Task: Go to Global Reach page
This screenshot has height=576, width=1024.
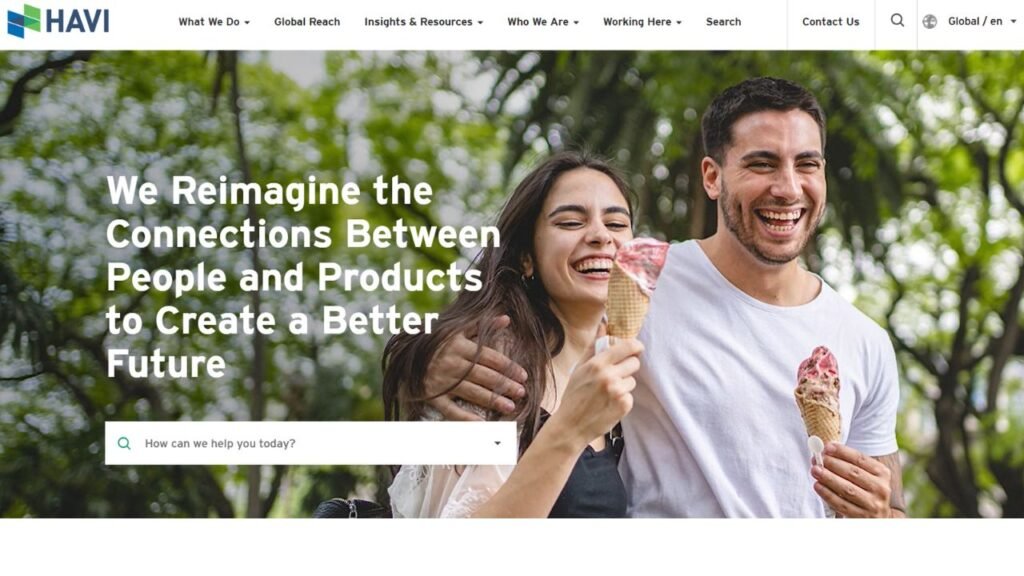Action: coord(307,22)
